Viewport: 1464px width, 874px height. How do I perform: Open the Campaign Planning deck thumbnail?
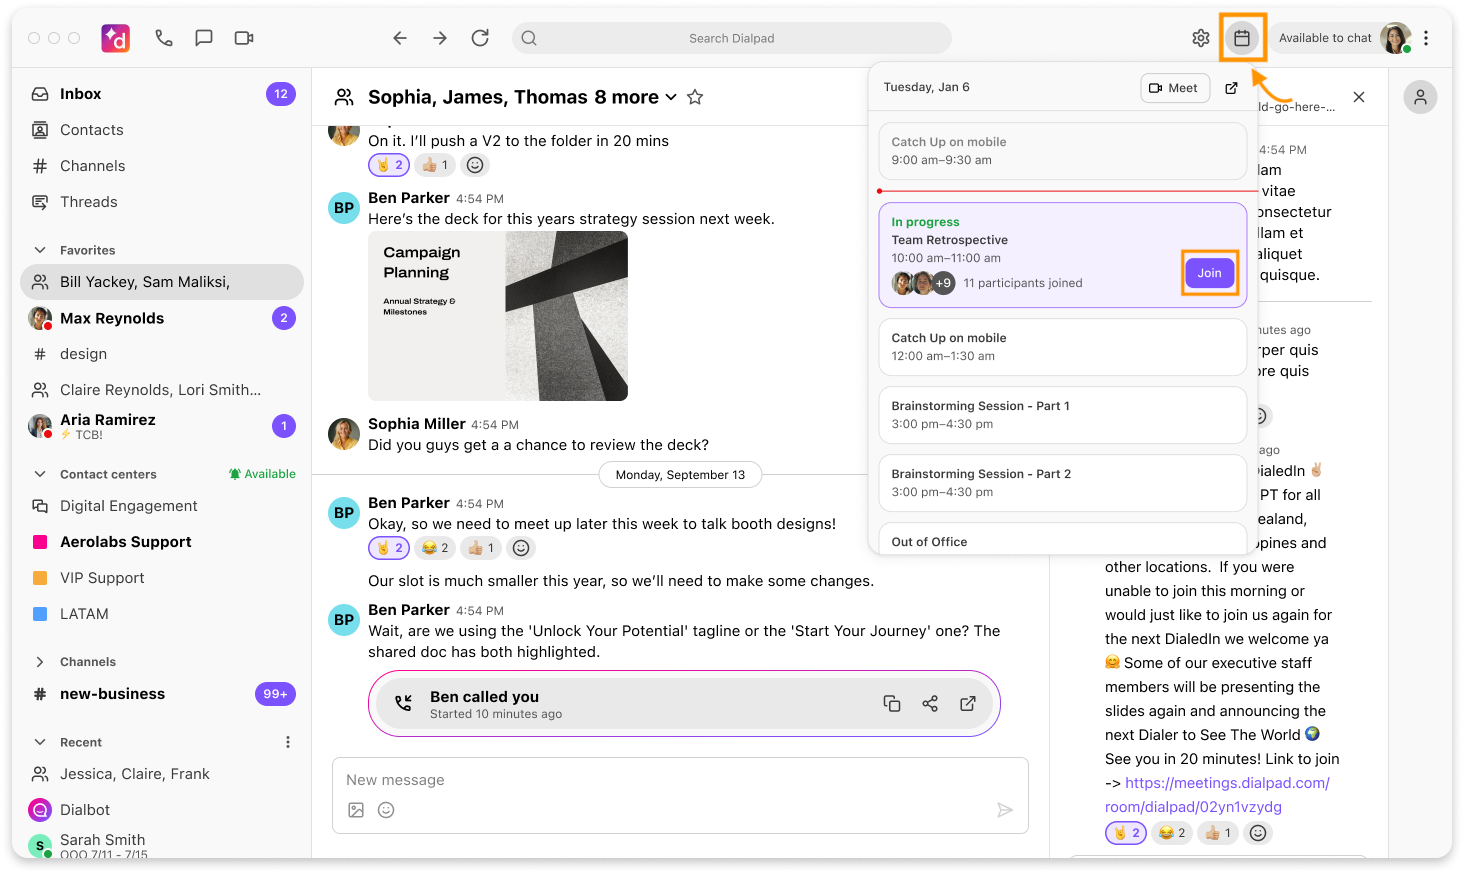[498, 316]
